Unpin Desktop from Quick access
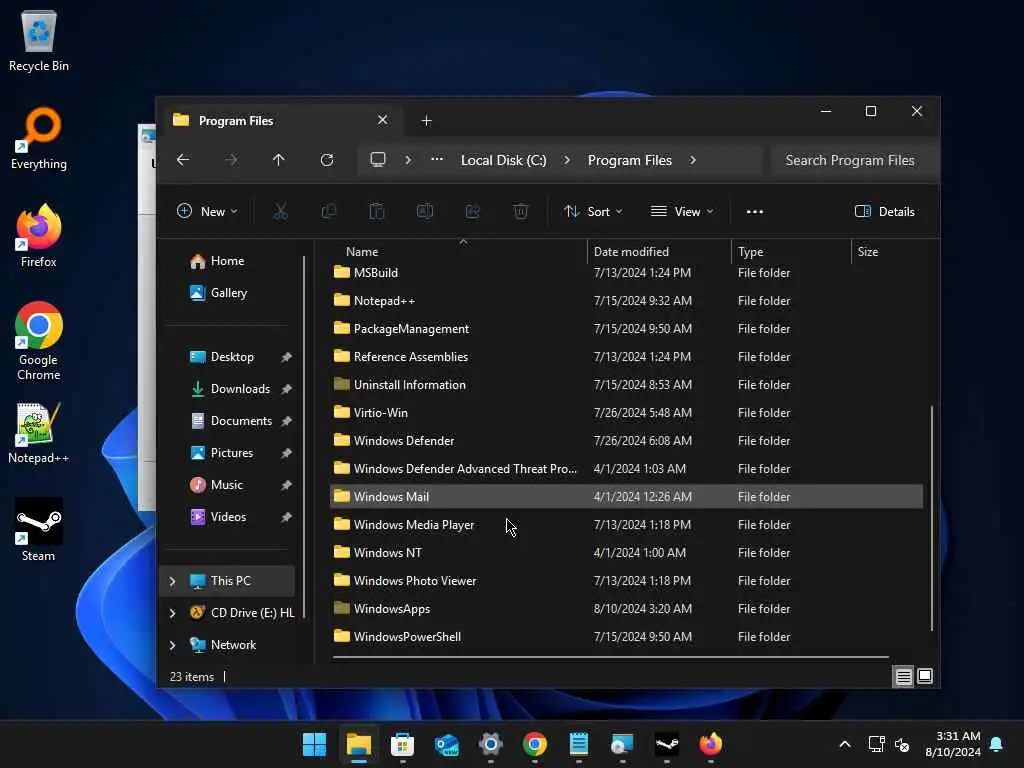 click(286, 357)
